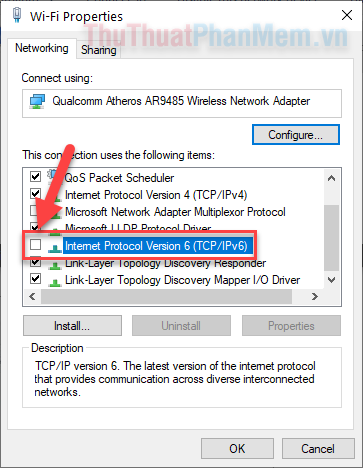Click the horizontal scroll right arrow
The width and height of the screenshot is (363, 468).
pos(314,296)
